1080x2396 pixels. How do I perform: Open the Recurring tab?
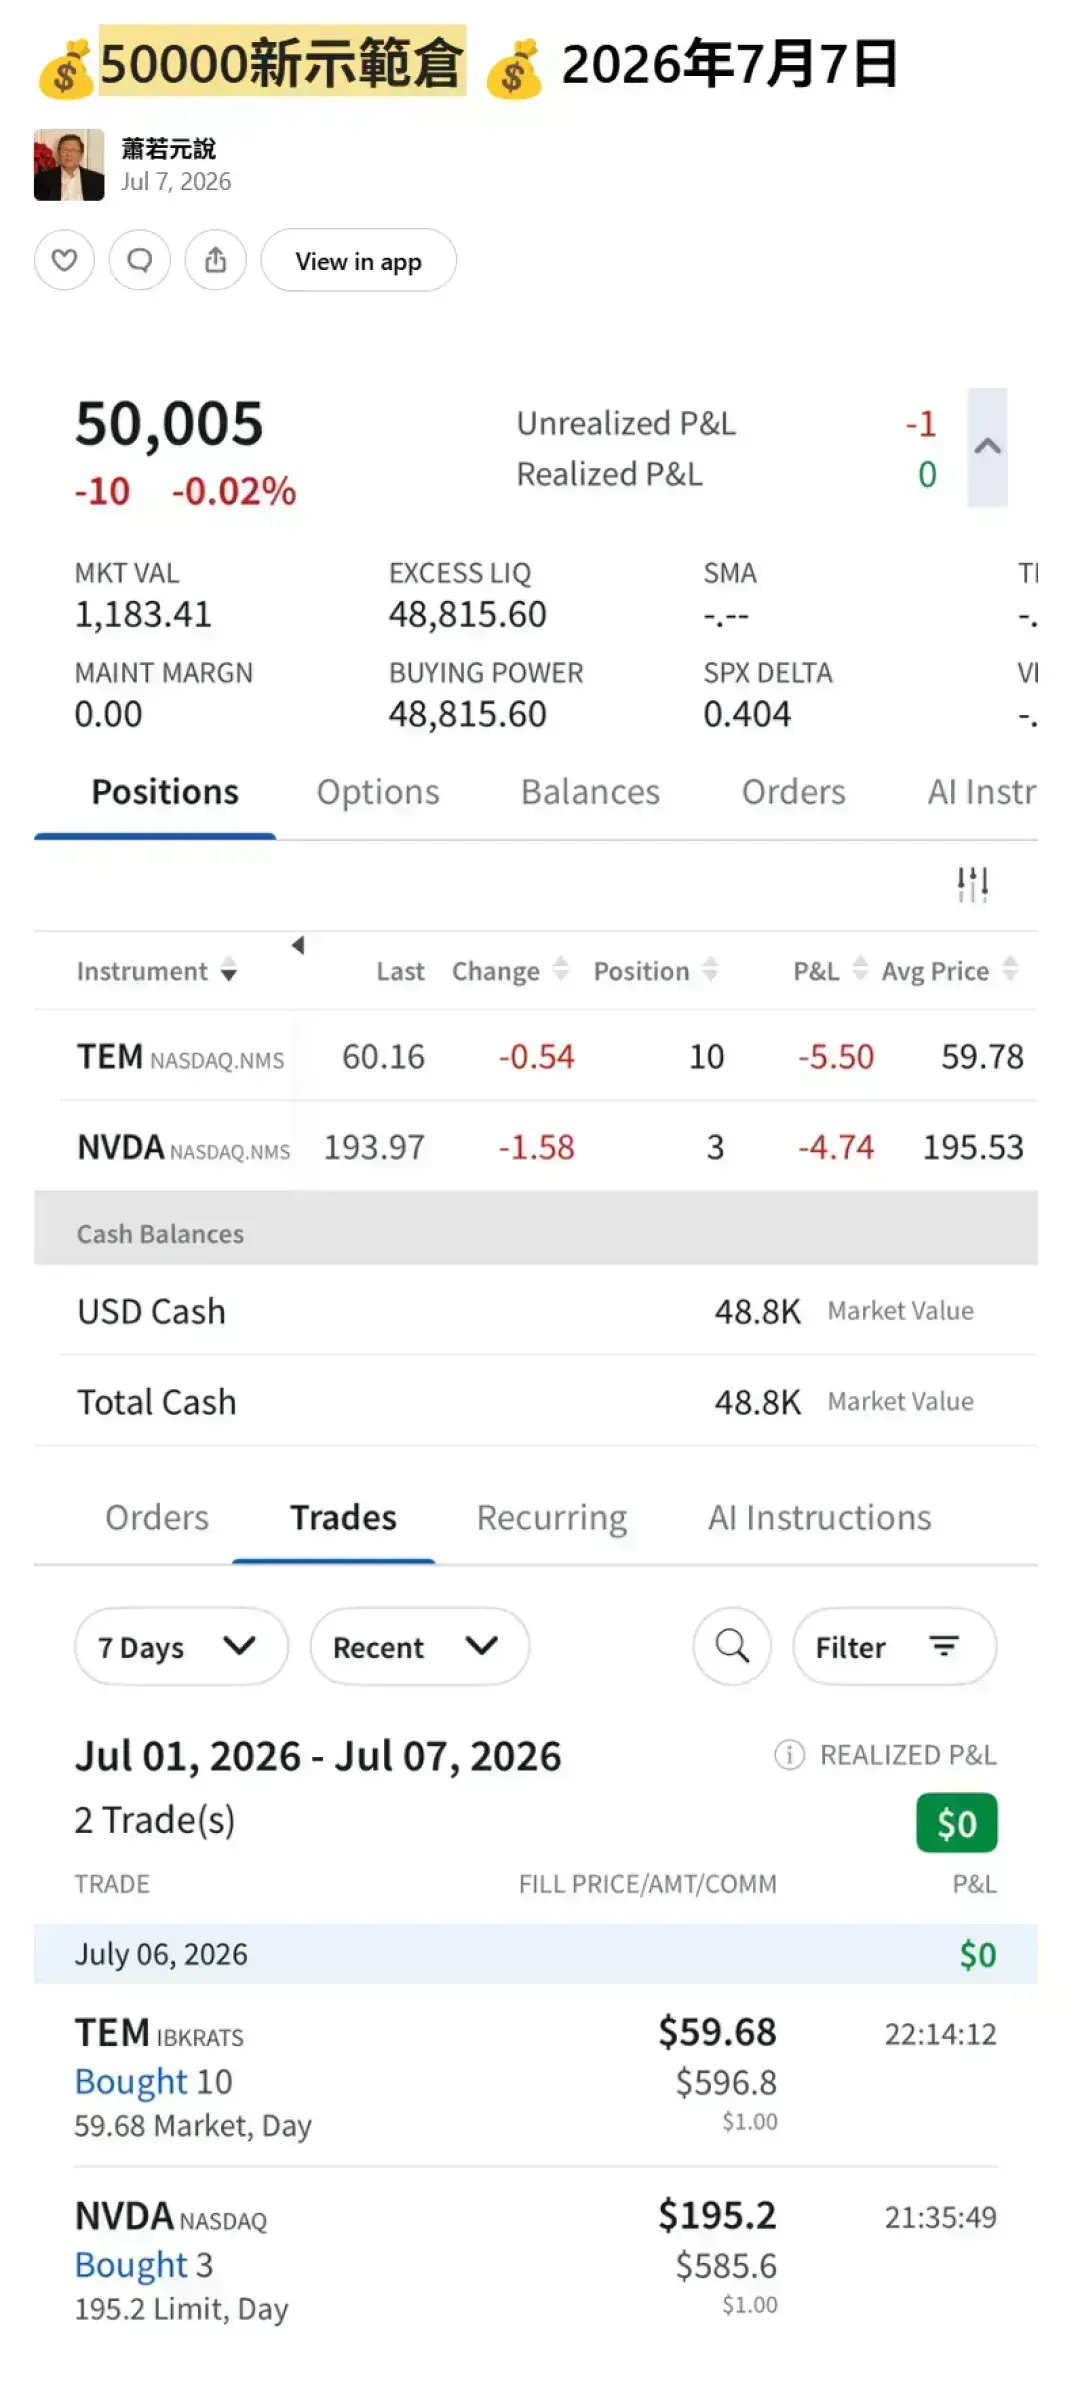(552, 1518)
